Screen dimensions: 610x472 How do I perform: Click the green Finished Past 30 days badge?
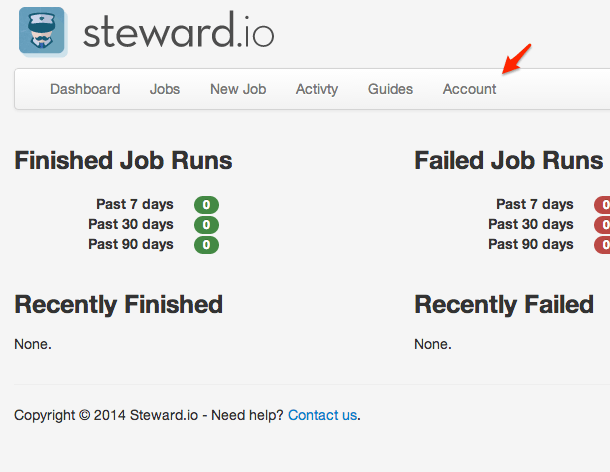tap(206, 225)
